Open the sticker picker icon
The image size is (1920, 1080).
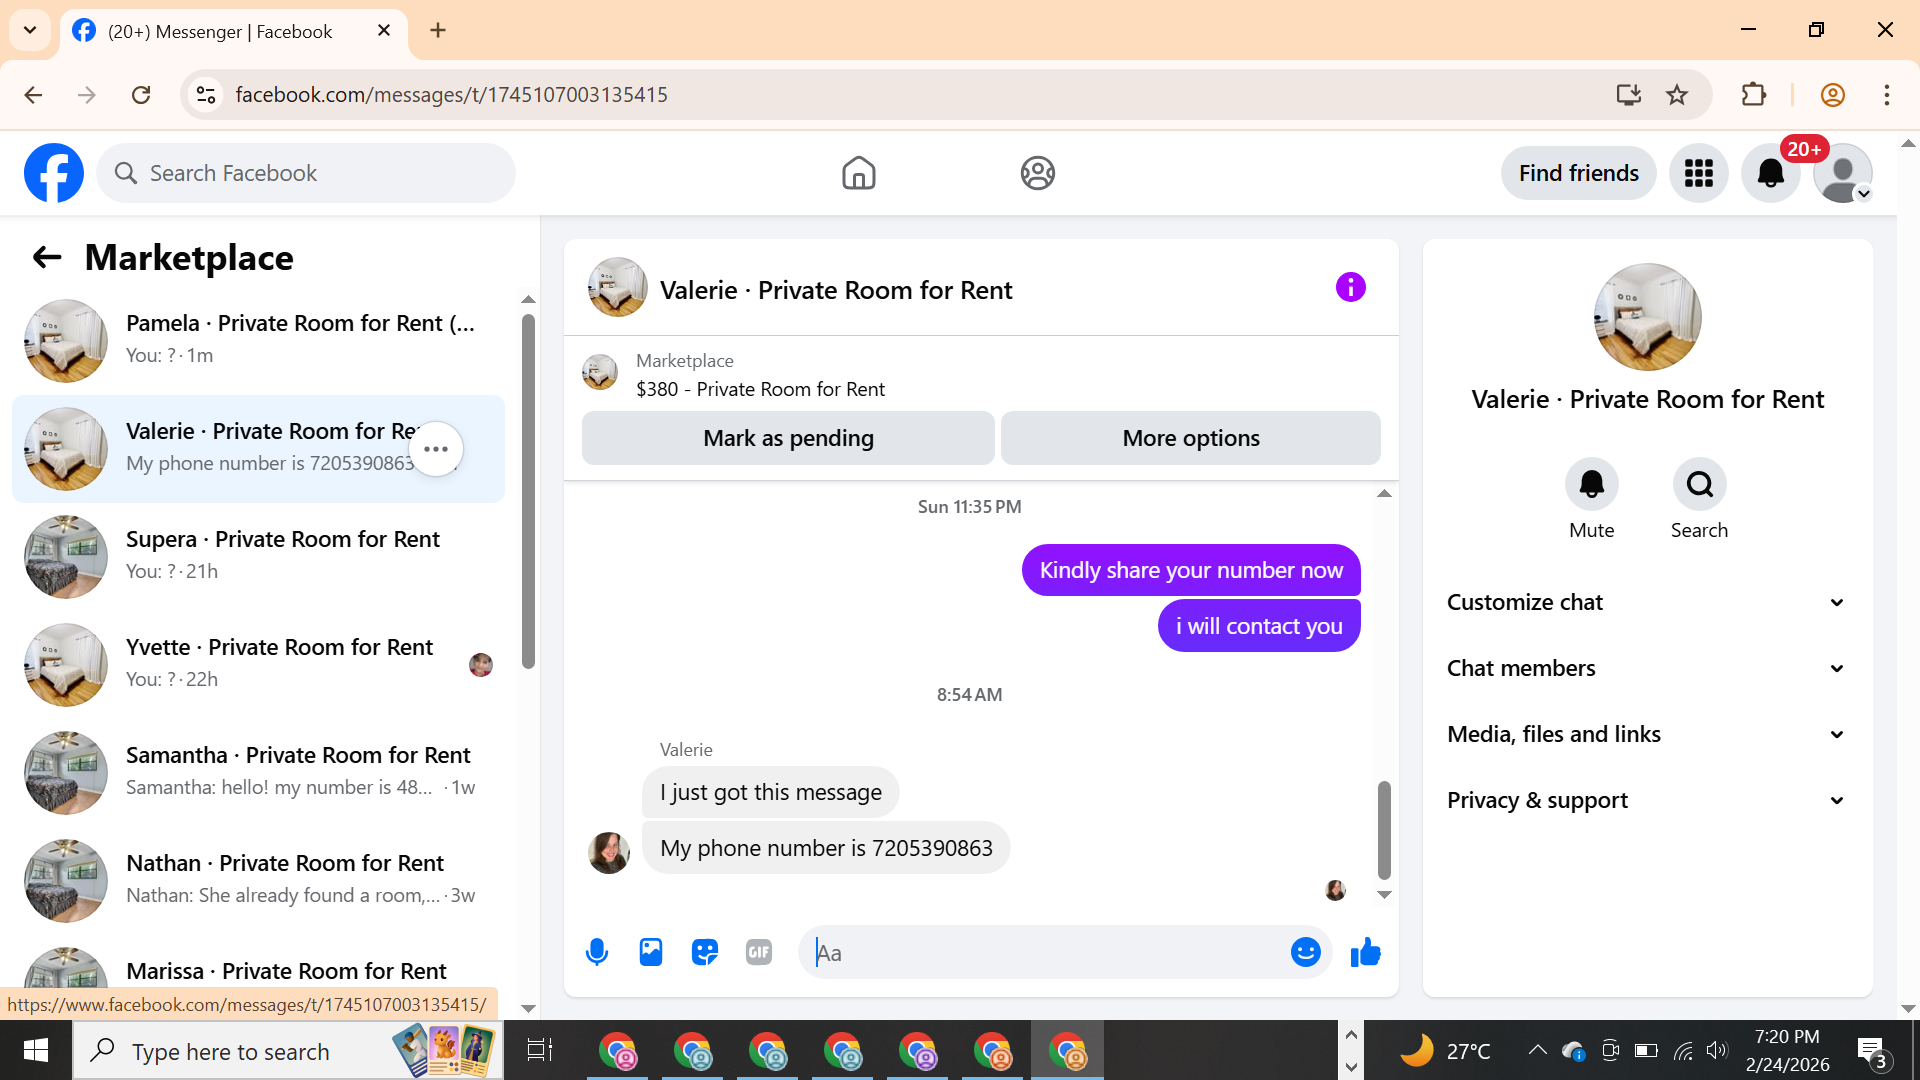pyautogui.click(x=705, y=952)
